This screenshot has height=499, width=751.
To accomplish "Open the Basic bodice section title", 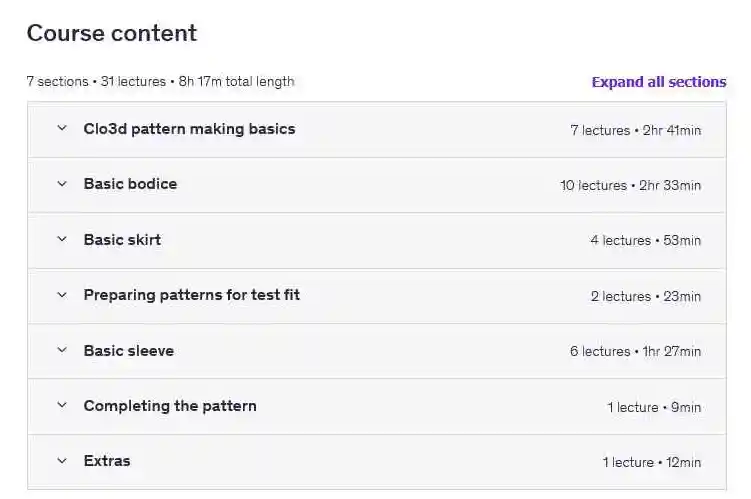I will point(130,184).
